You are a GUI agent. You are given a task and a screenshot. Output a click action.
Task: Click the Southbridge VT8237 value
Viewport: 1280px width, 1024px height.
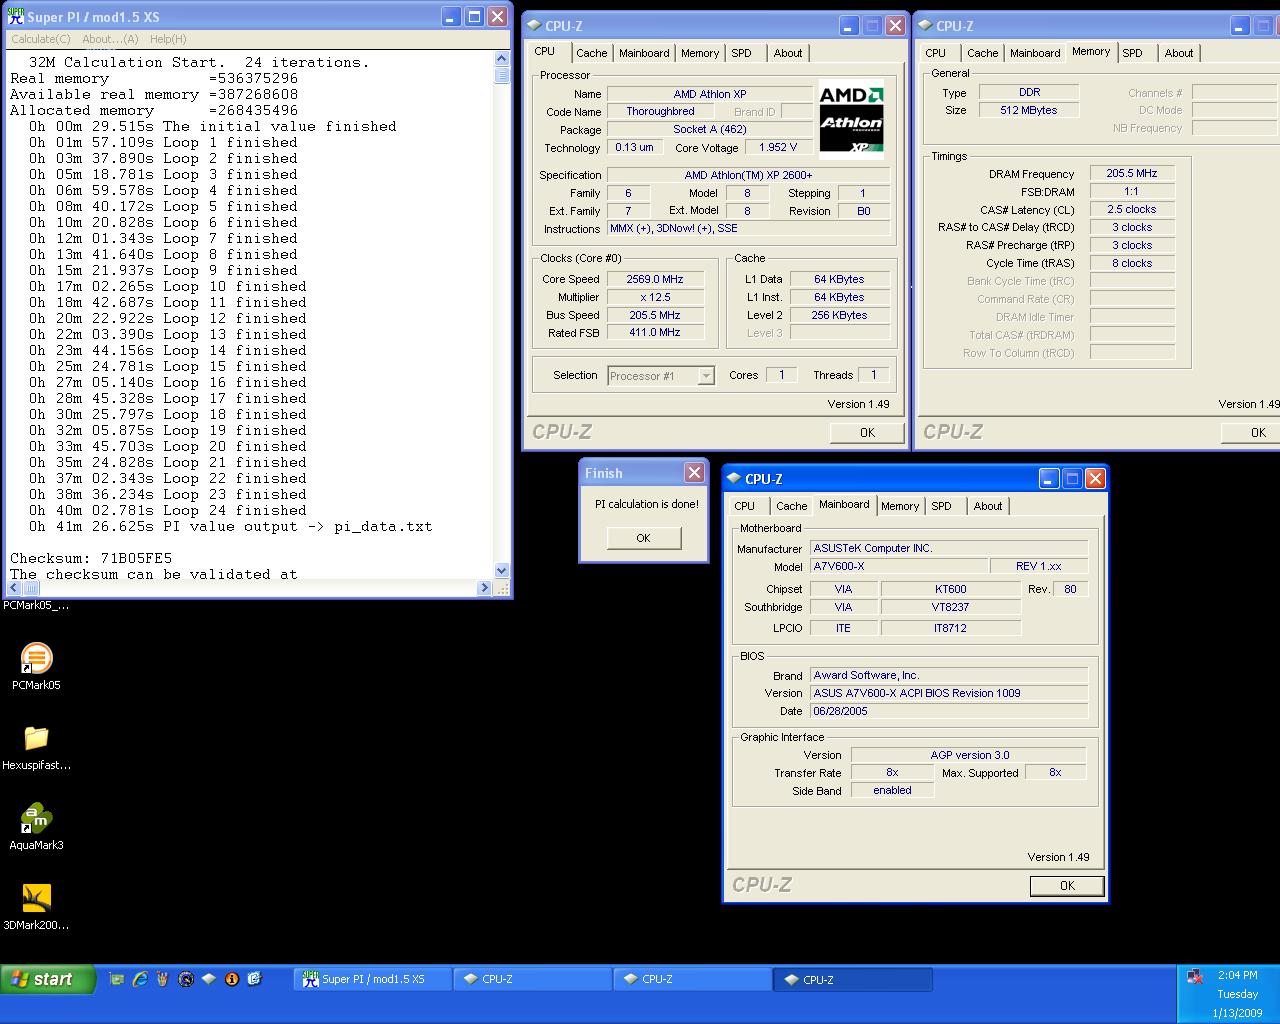(951, 607)
